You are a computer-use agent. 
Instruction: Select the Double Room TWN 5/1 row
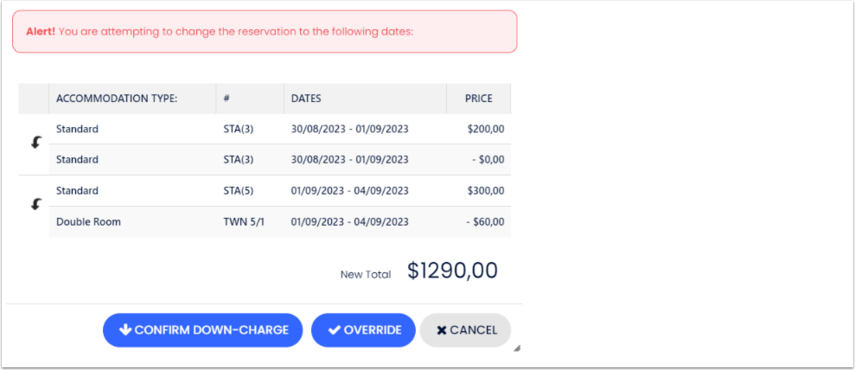[280, 222]
